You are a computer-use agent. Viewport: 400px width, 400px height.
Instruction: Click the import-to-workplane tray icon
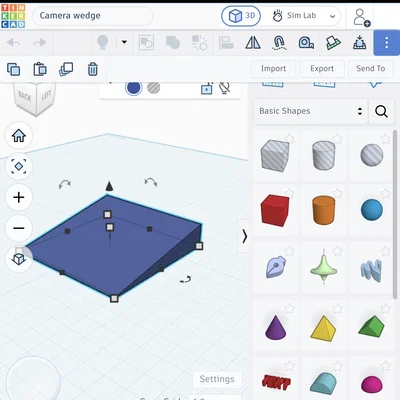(x=360, y=42)
